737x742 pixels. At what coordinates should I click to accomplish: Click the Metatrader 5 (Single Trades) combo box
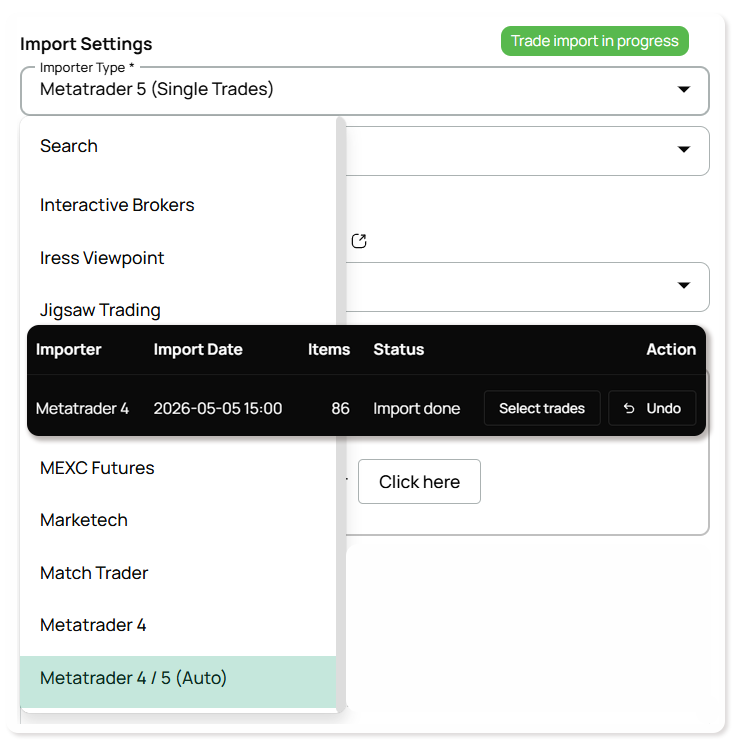click(364, 90)
